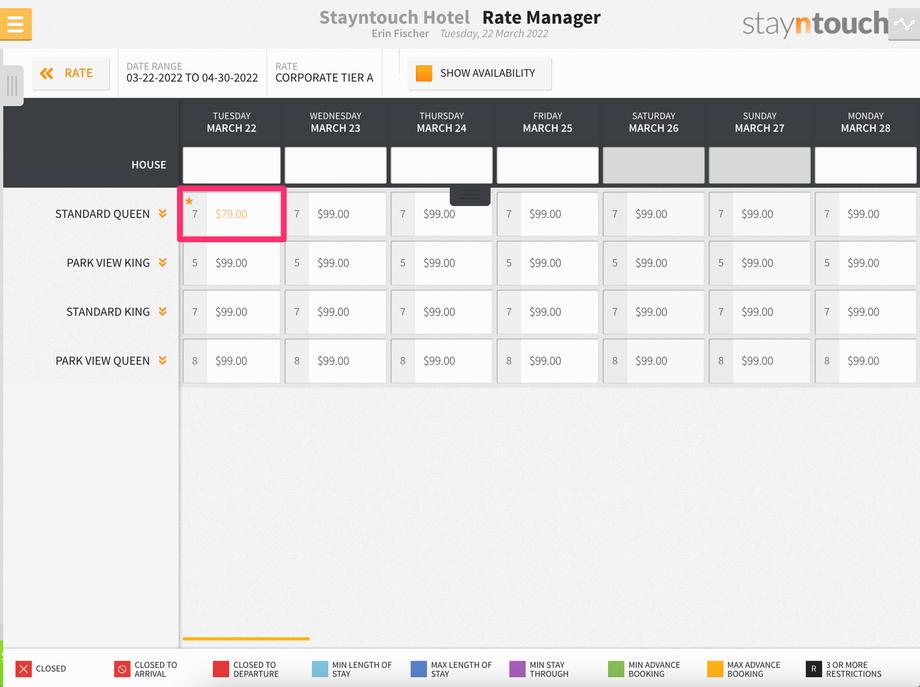Click the orange Max Advance Booking legend swatch
Image resolution: width=920 pixels, height=687 pixels.
715,669
